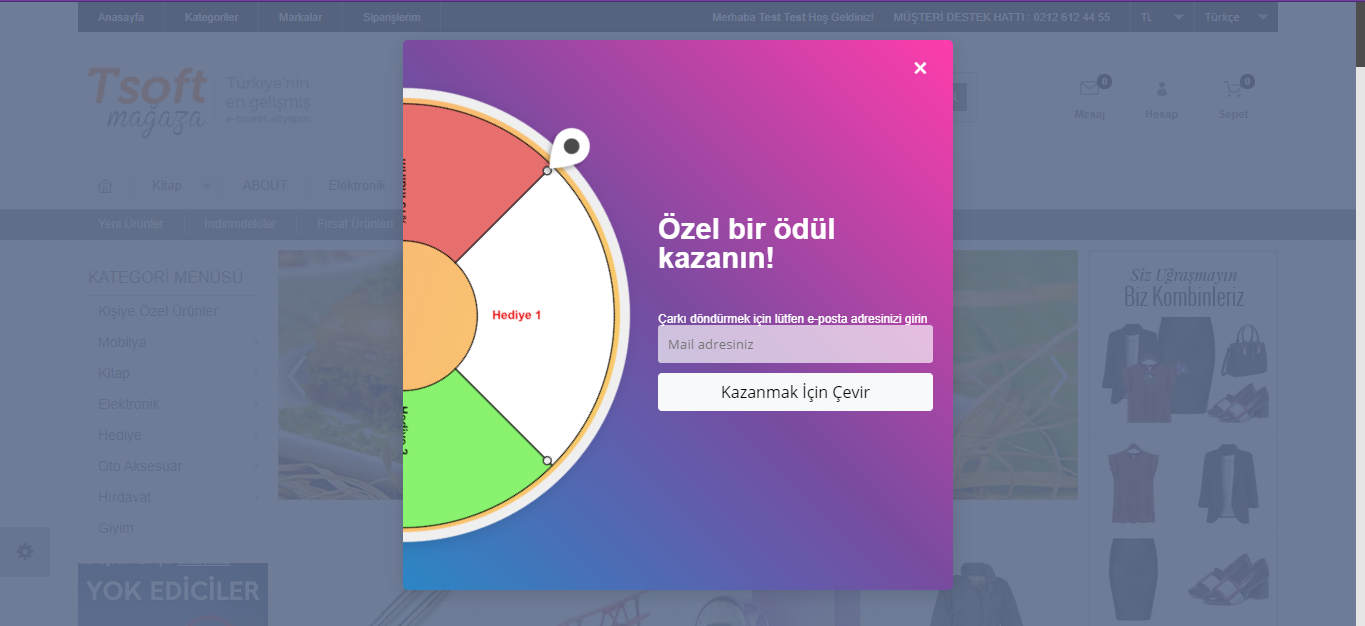Open the TL currency dropdown

1162,17
